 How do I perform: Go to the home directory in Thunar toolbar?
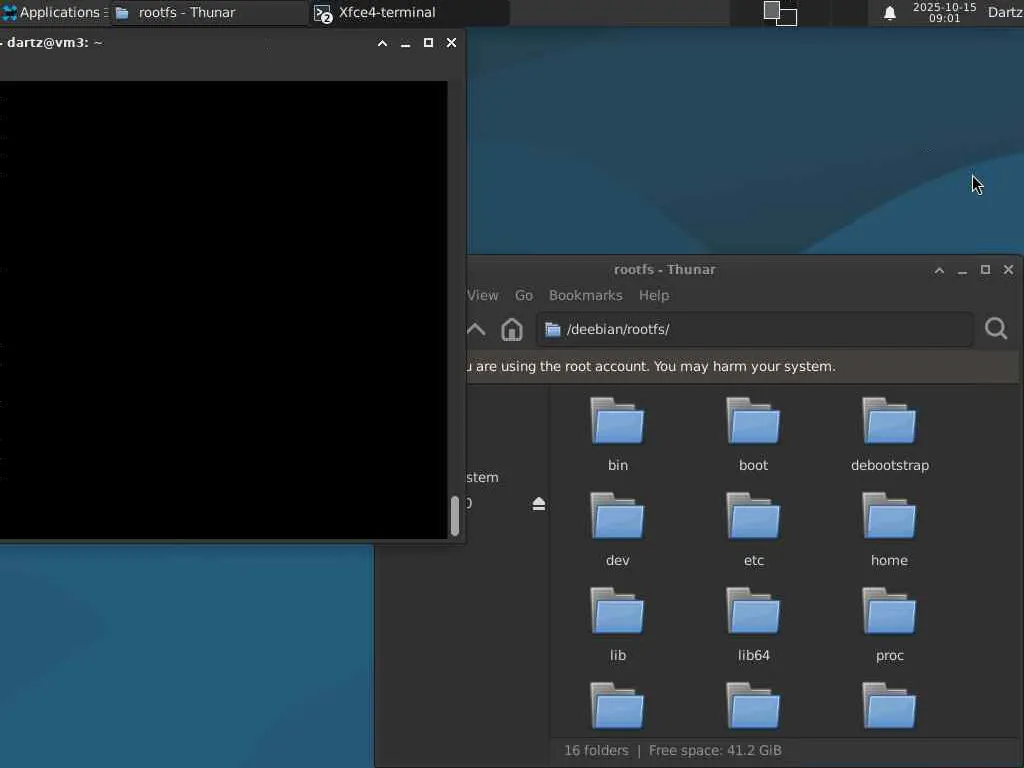click(512, 329)
